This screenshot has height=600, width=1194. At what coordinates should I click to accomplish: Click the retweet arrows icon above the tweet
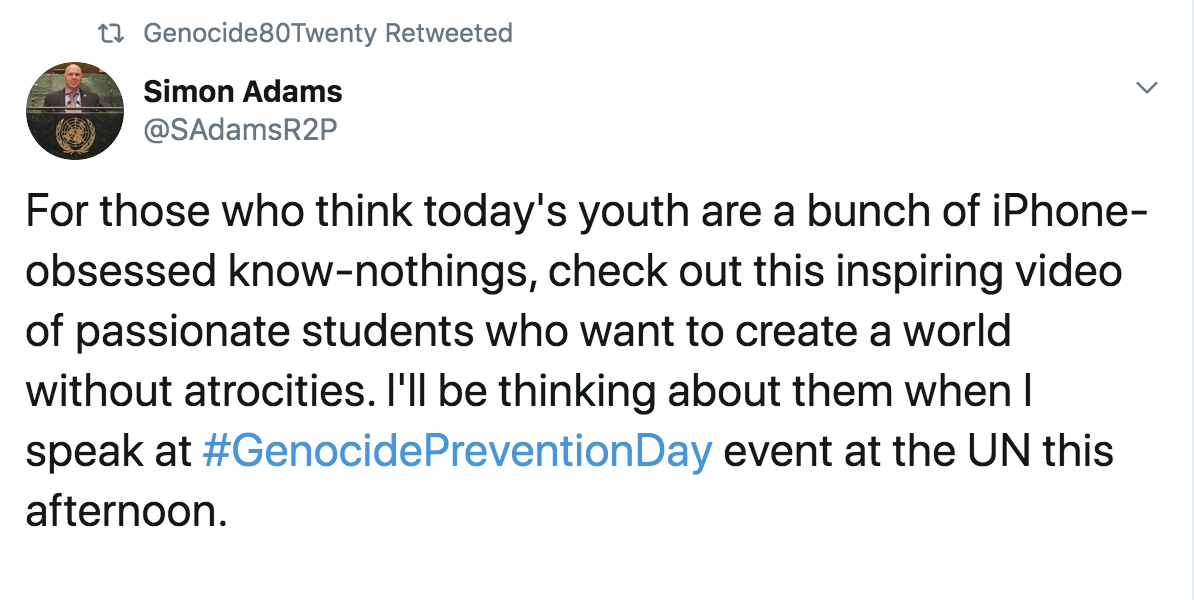point(112,34)
